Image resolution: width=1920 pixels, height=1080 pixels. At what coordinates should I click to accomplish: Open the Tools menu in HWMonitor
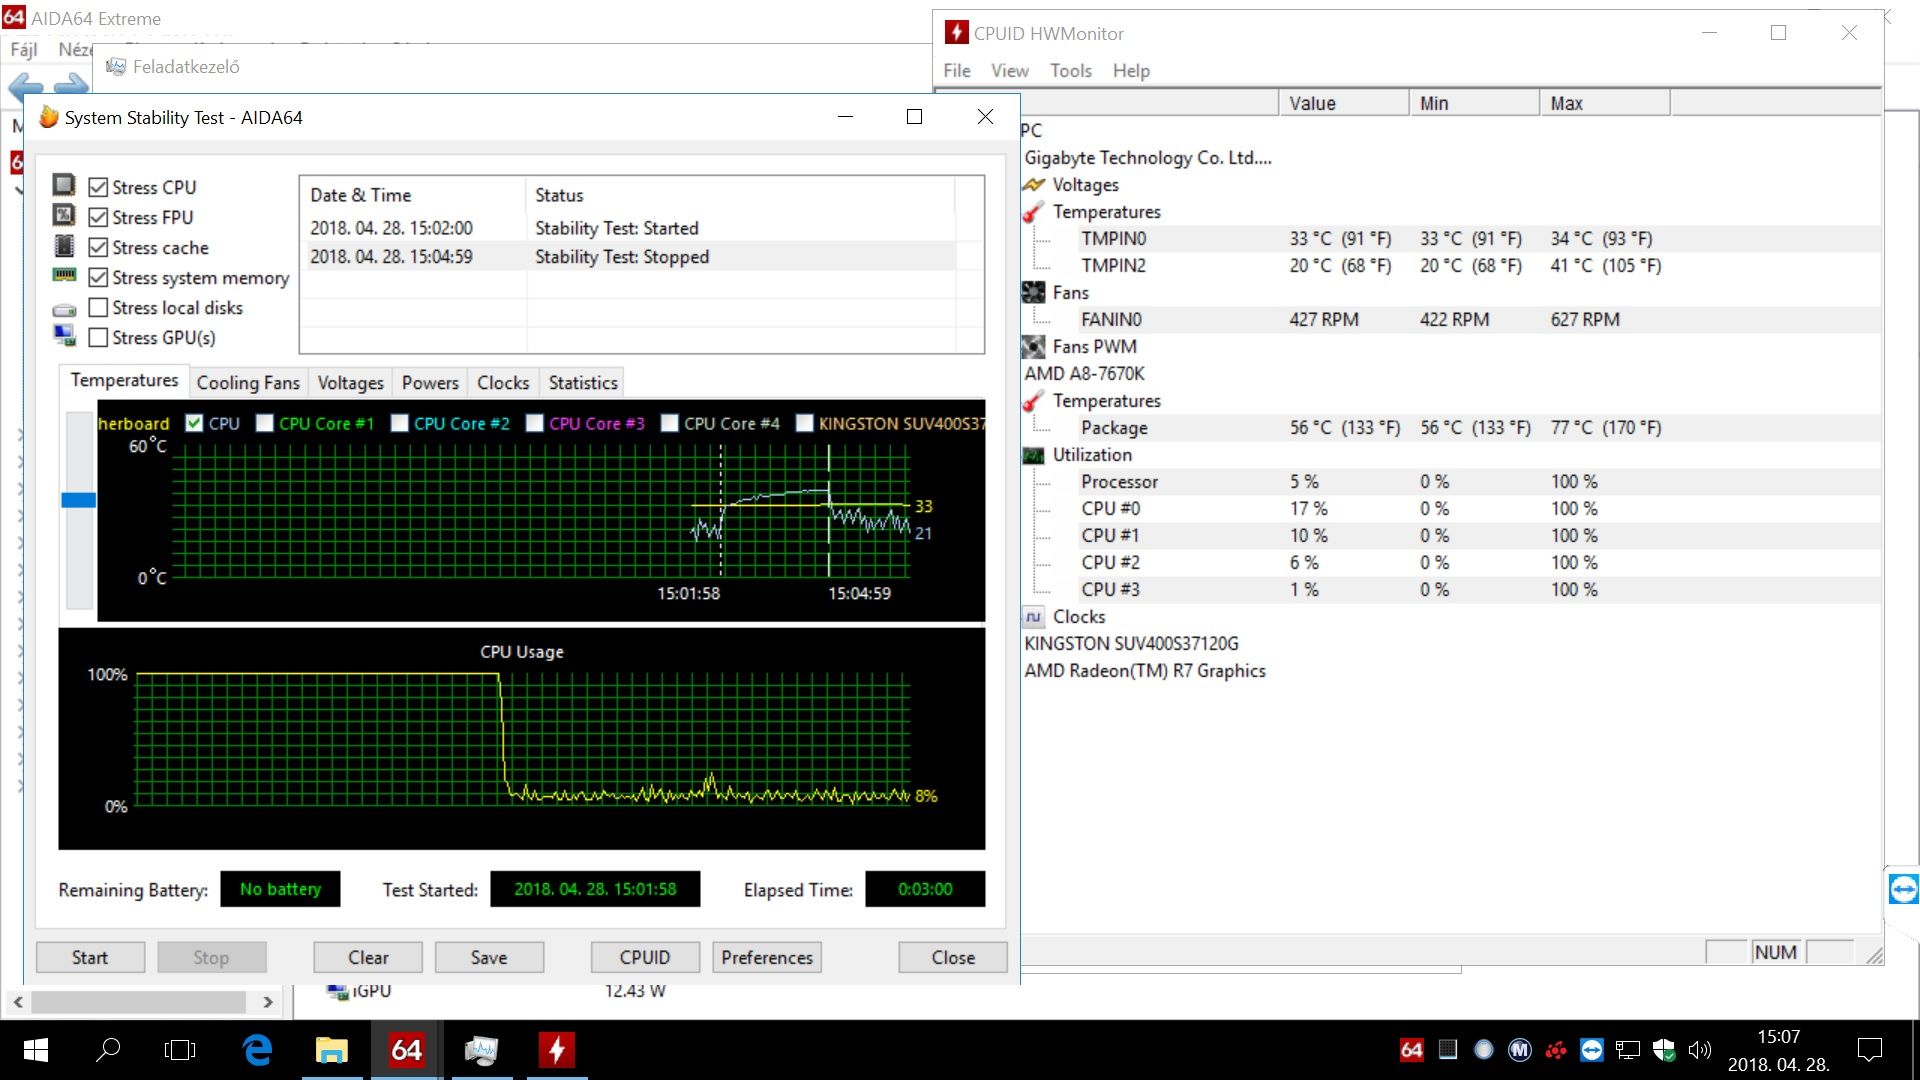click(x=1070, y=71)
